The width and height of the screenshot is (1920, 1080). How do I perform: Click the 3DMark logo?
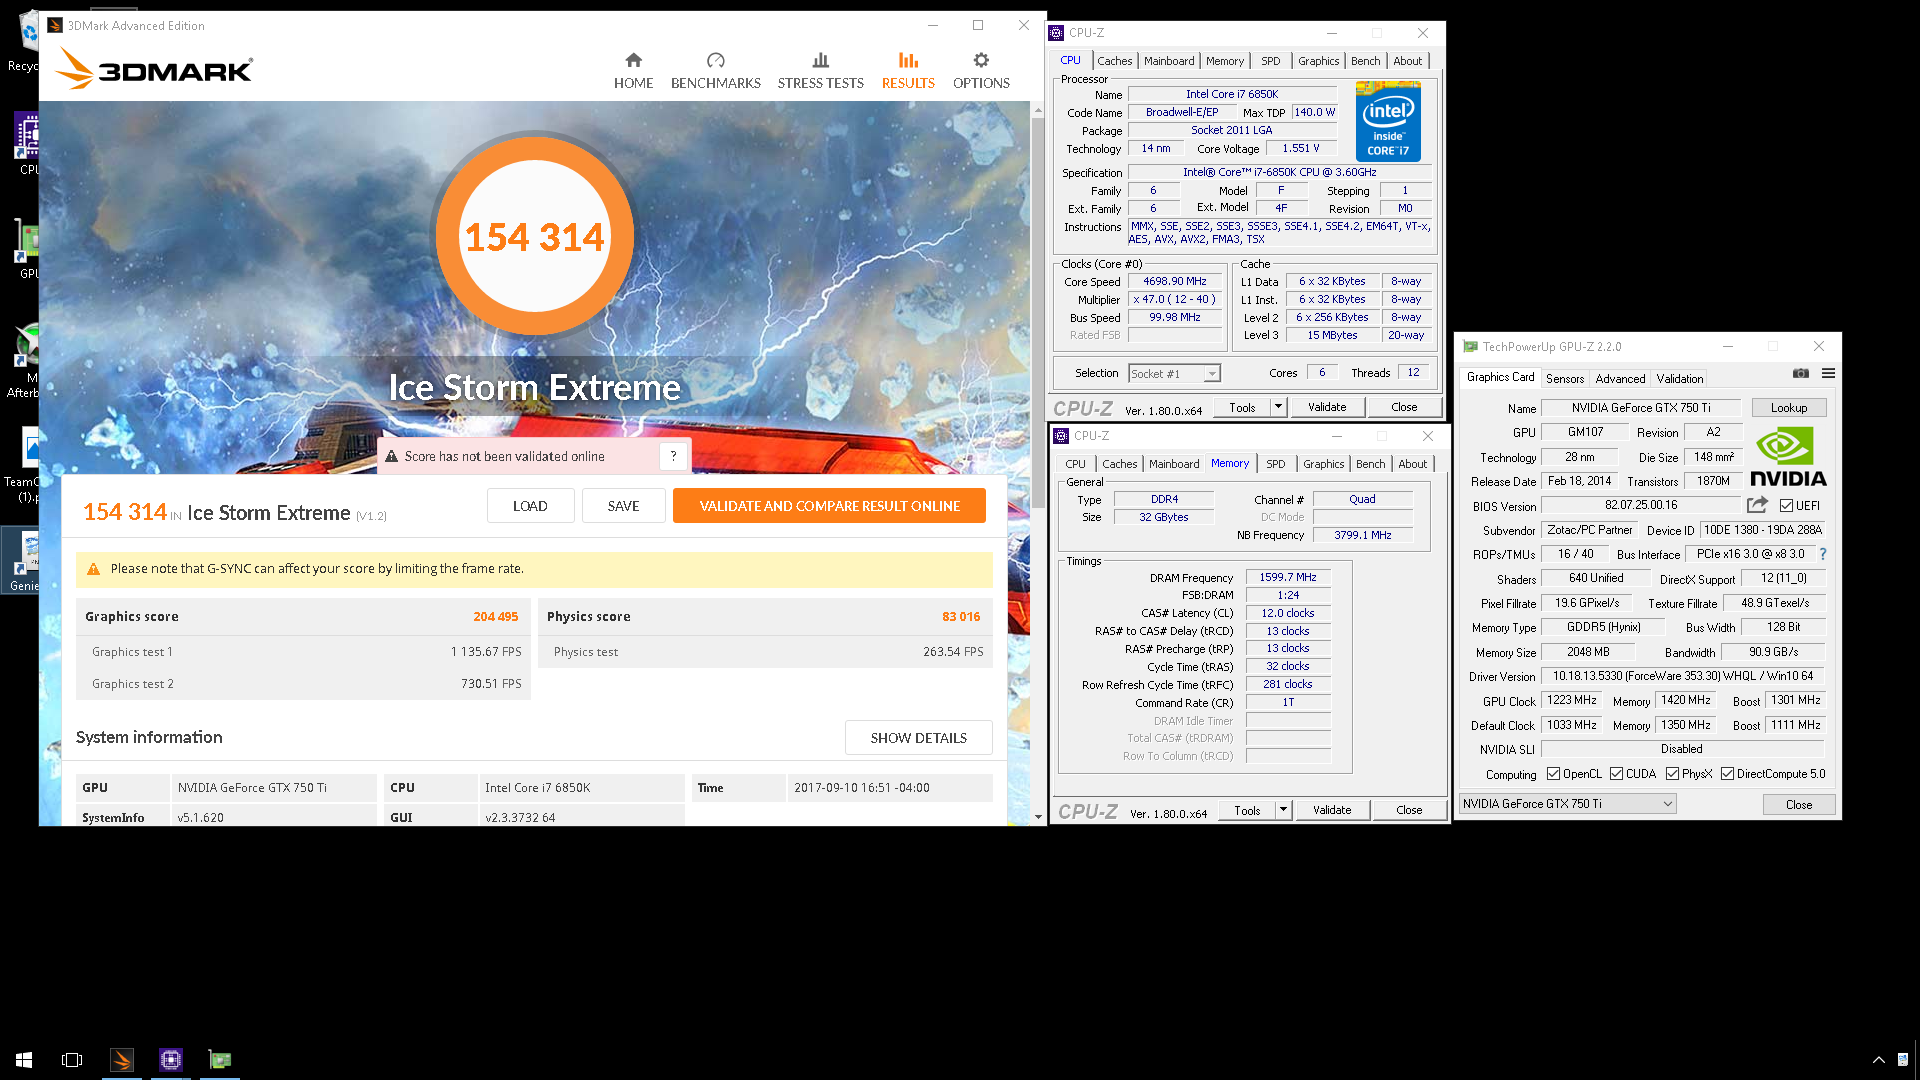pos(154,69)
